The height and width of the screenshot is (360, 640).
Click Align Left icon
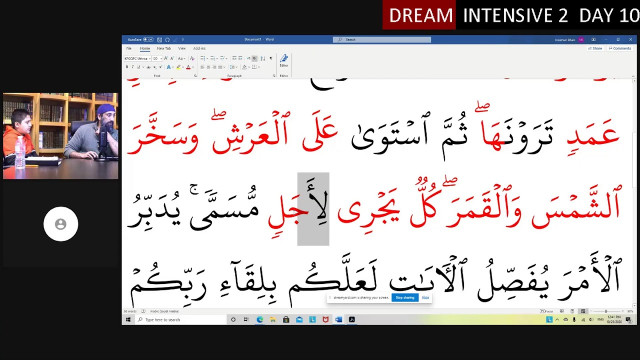[x=202, y=67]
